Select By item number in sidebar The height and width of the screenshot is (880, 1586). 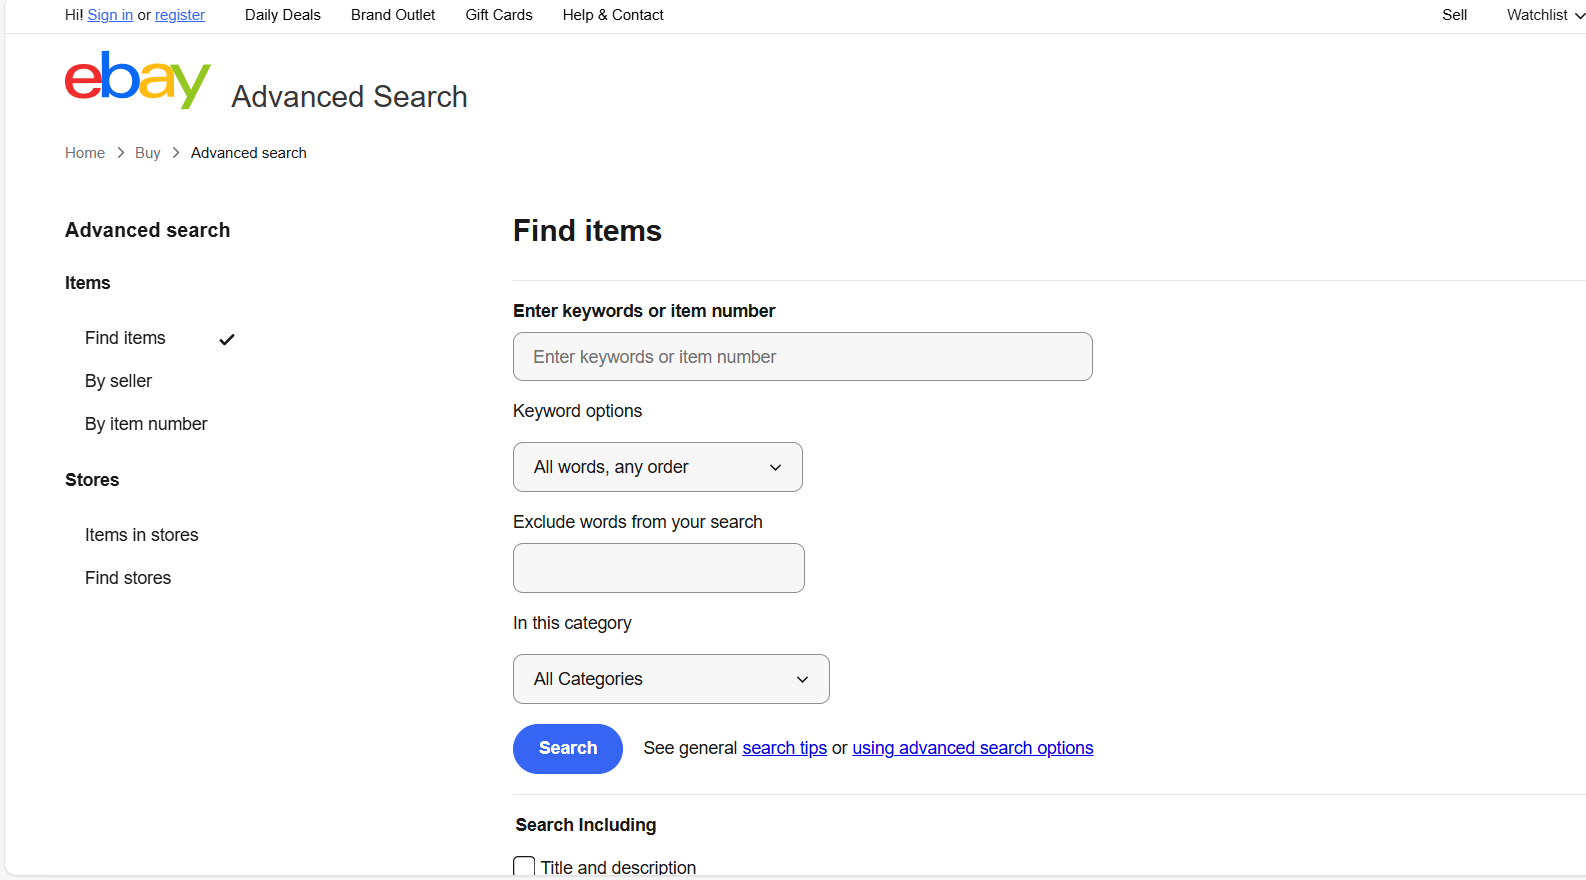[146, 424]
